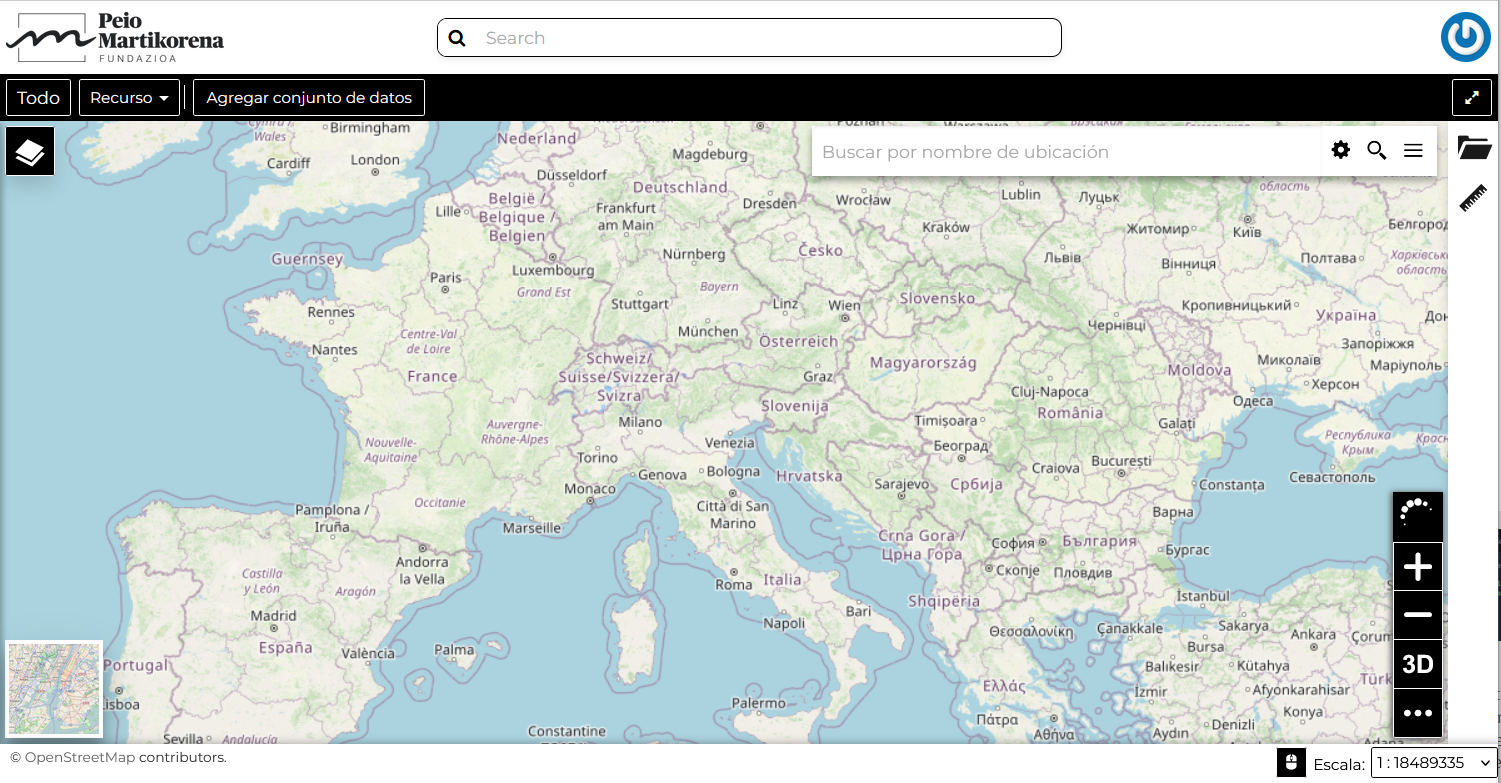The height and width of the screenshot is (783, 1501).
Task: Click the Peio Martikorena Fundazioa logo
Action: (115, 38)
